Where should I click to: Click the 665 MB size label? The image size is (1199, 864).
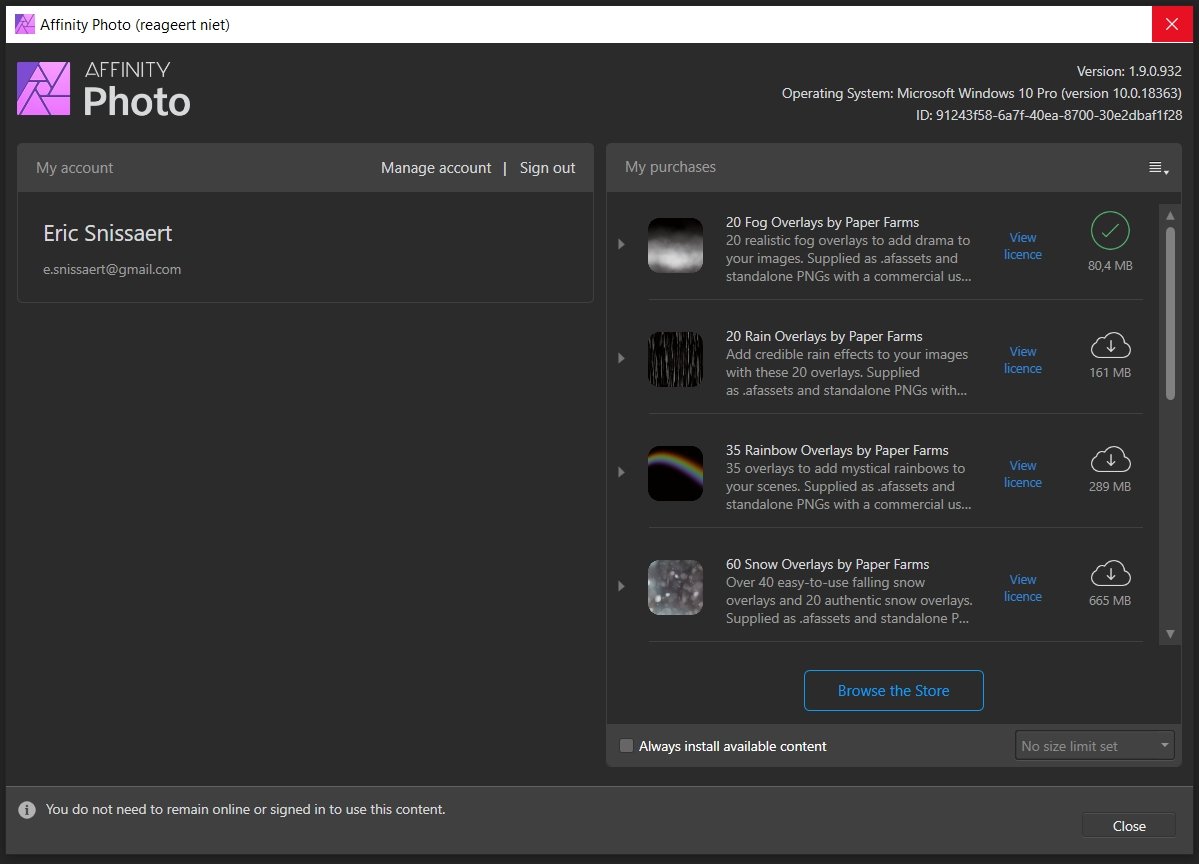1110,600
